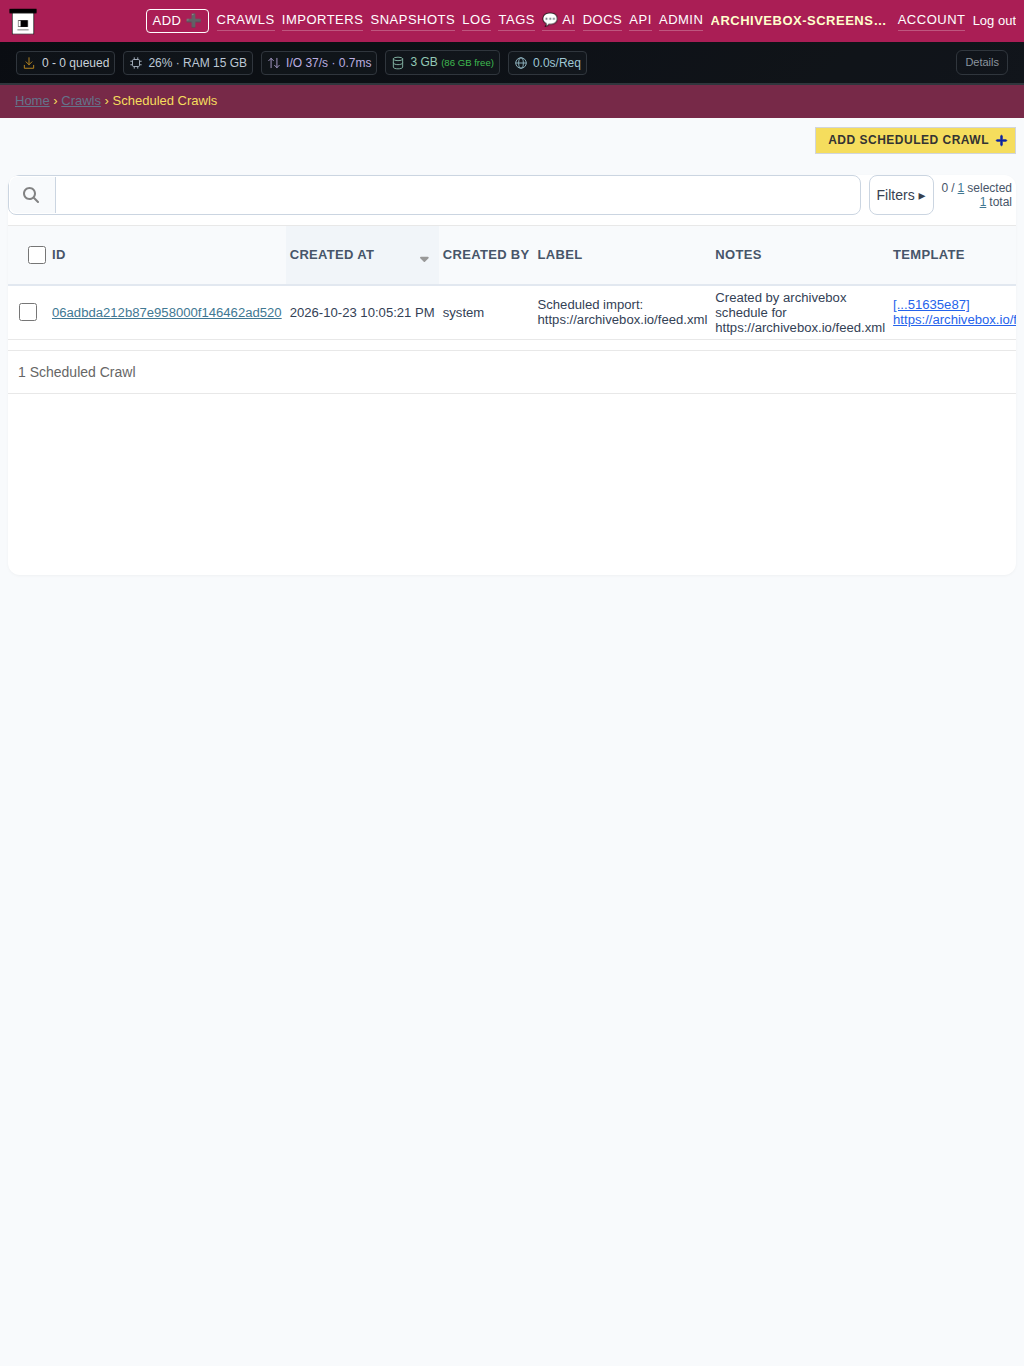
Task: Sort by the ID column header
Action: point(59,255)
